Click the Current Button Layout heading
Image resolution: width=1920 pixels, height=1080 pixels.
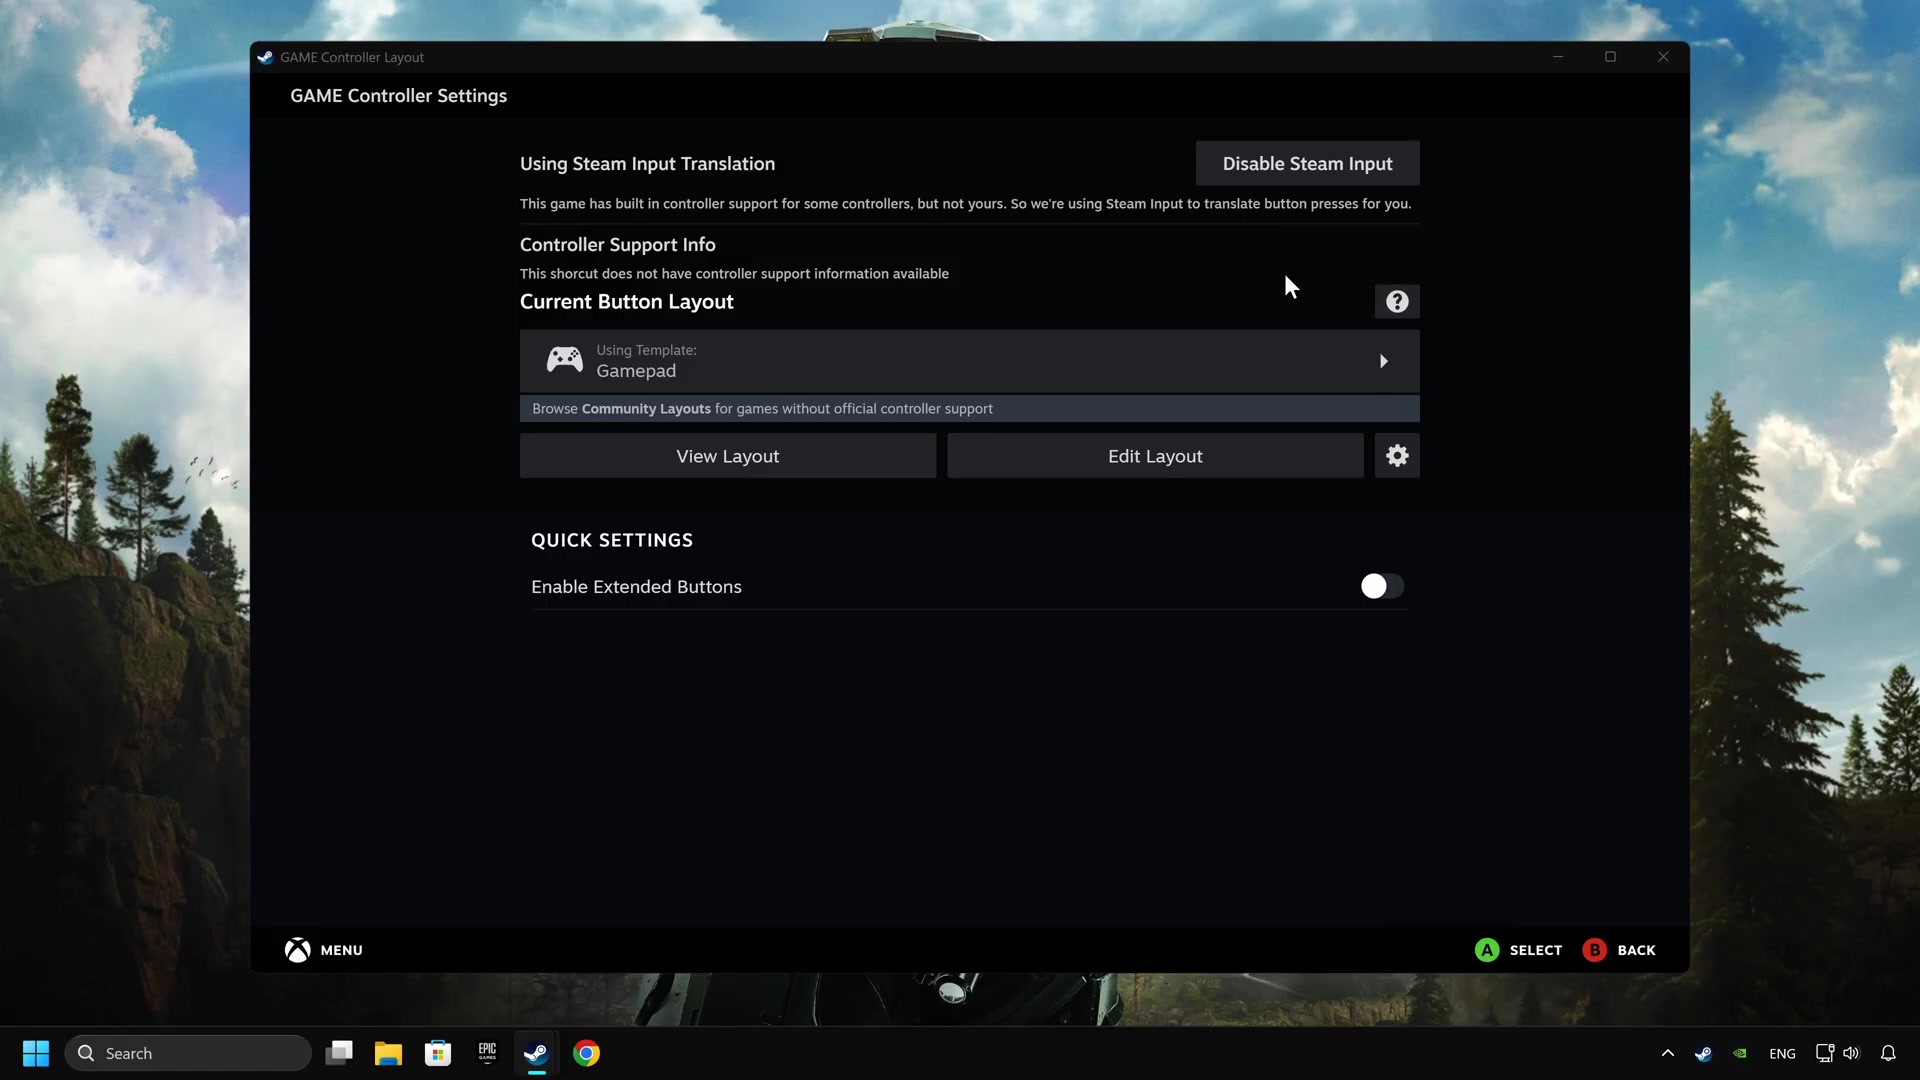627,301
